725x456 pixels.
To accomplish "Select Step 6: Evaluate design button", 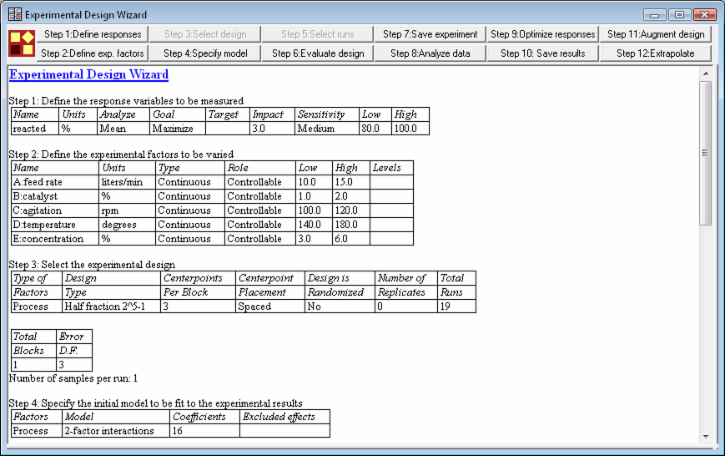I will [317, 53].
